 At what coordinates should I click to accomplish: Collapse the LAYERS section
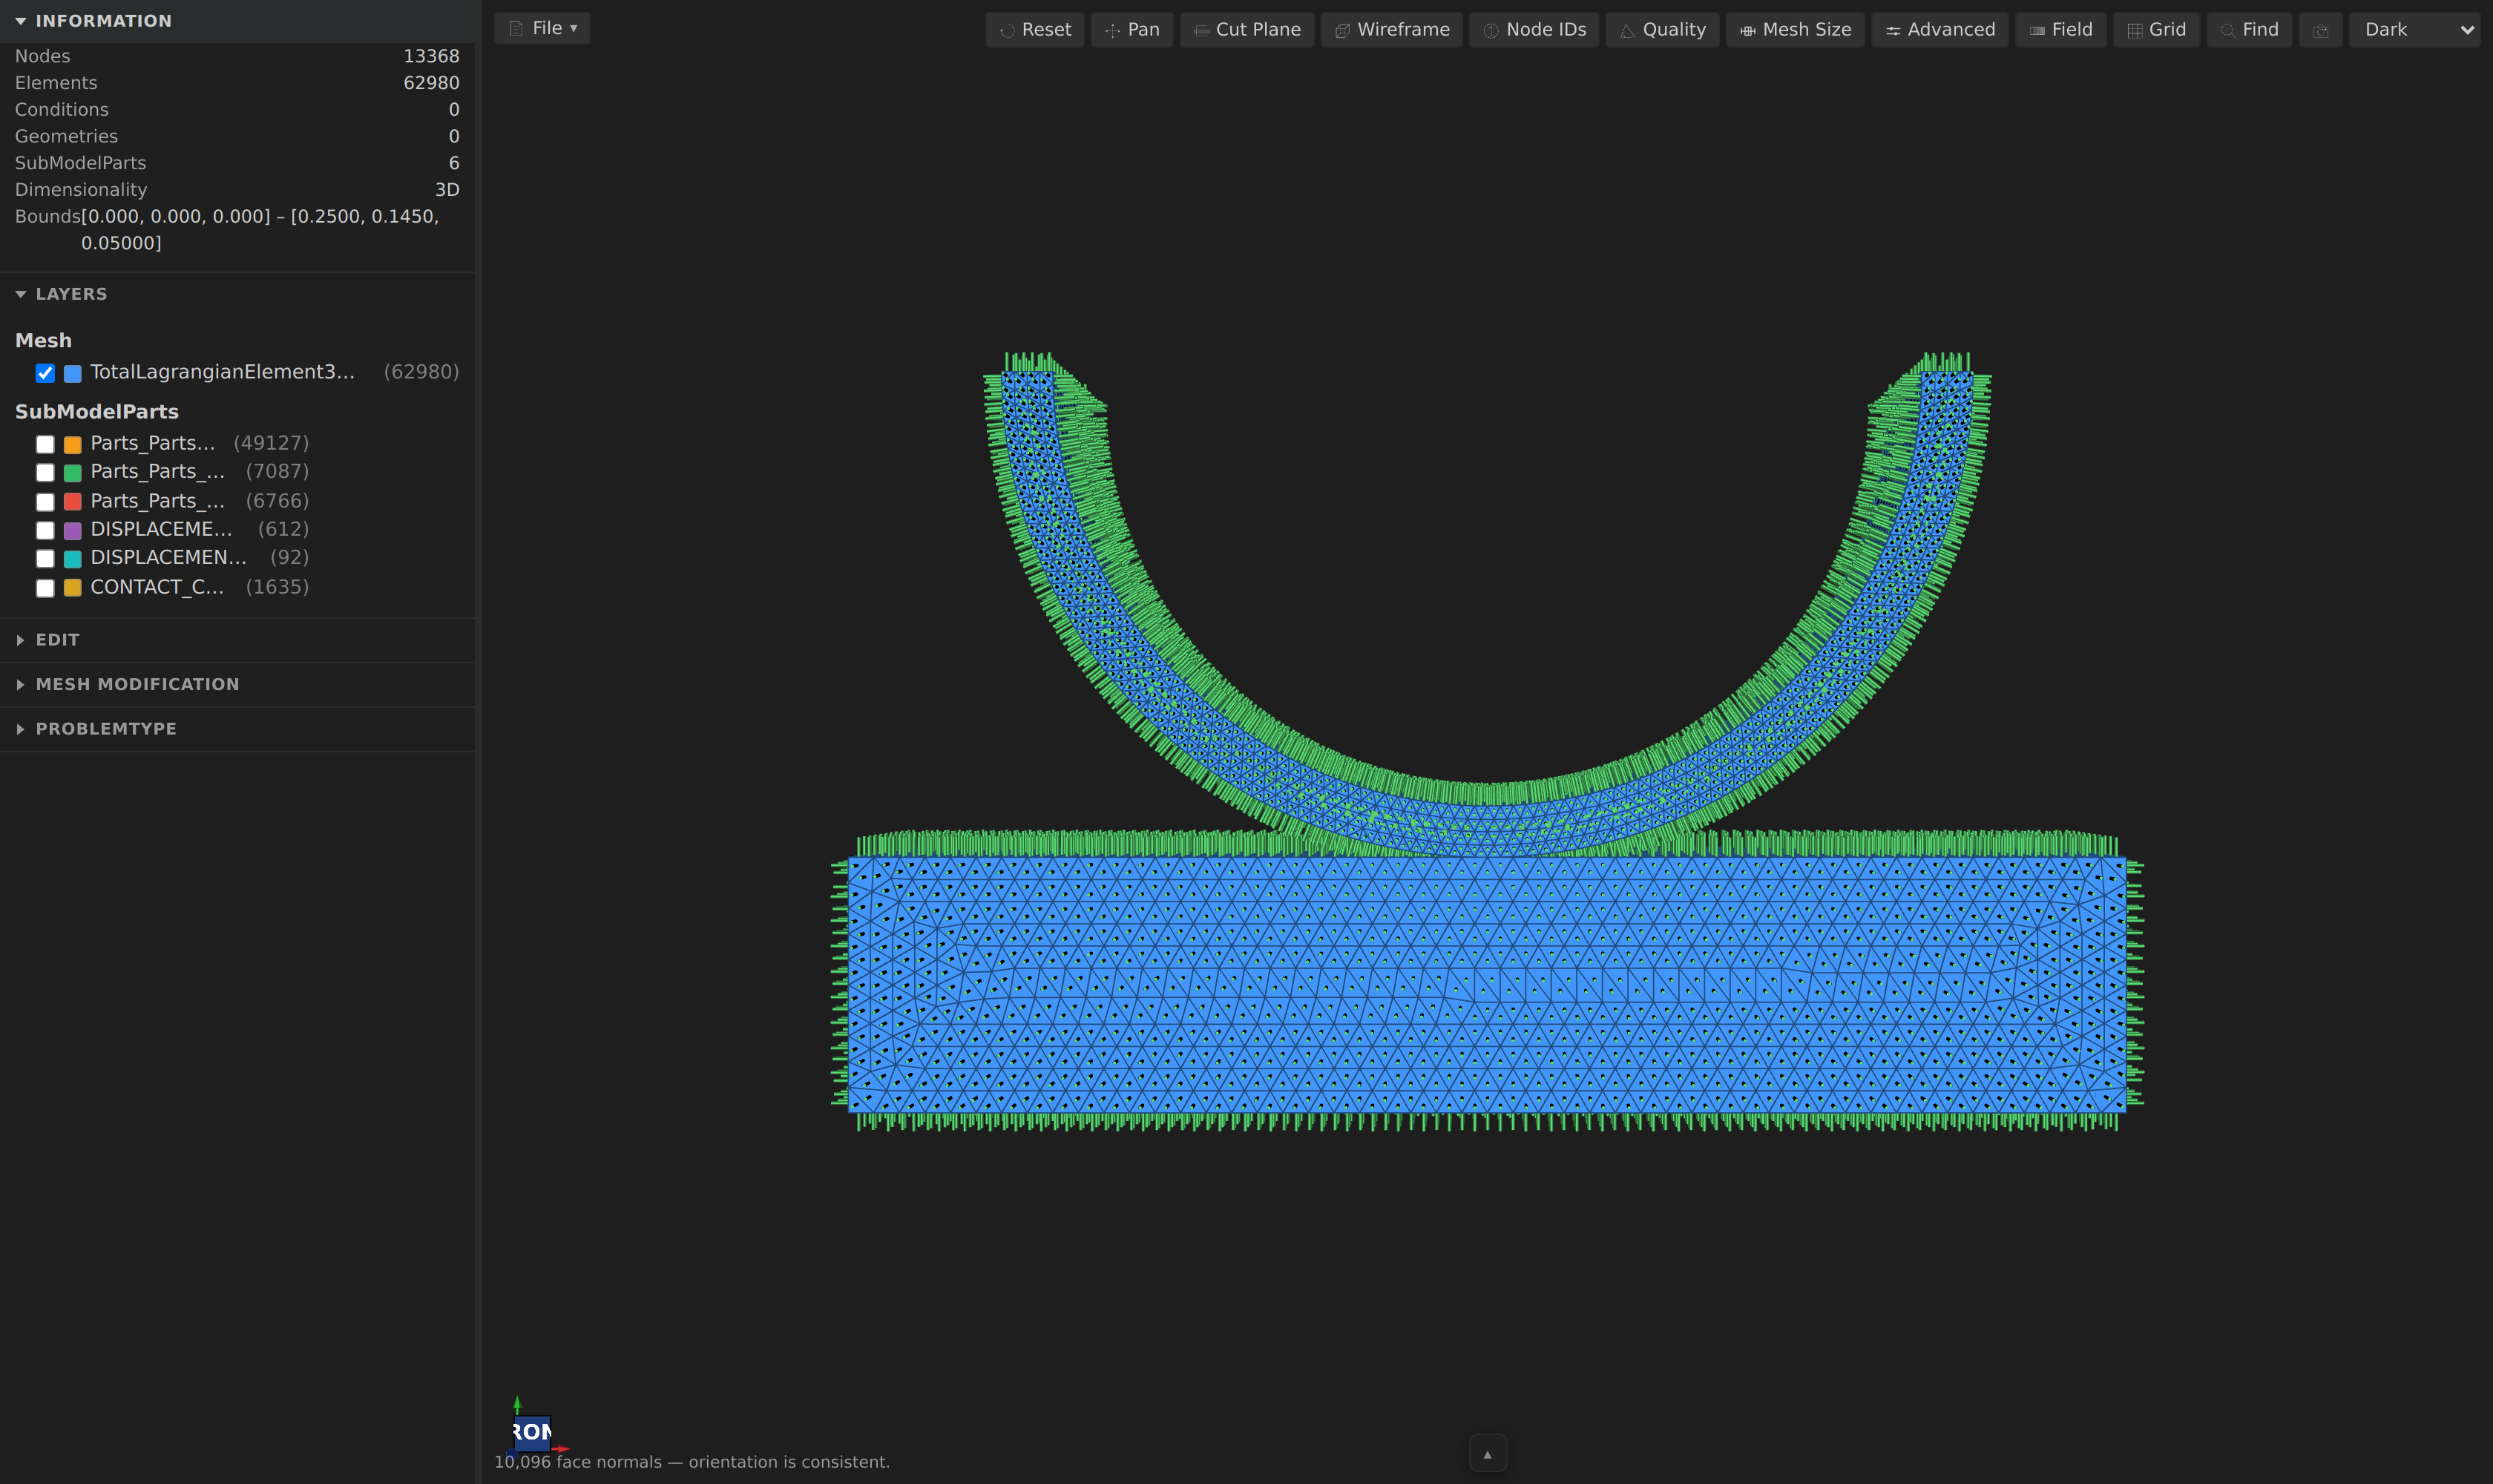pyautogui.click(x=237, y=294)
